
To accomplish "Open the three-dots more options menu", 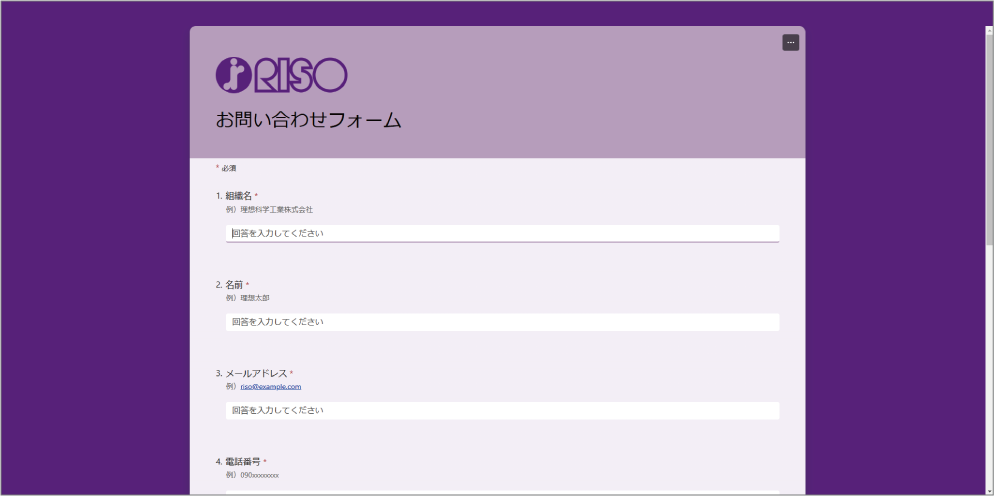I will click(790, 42).
